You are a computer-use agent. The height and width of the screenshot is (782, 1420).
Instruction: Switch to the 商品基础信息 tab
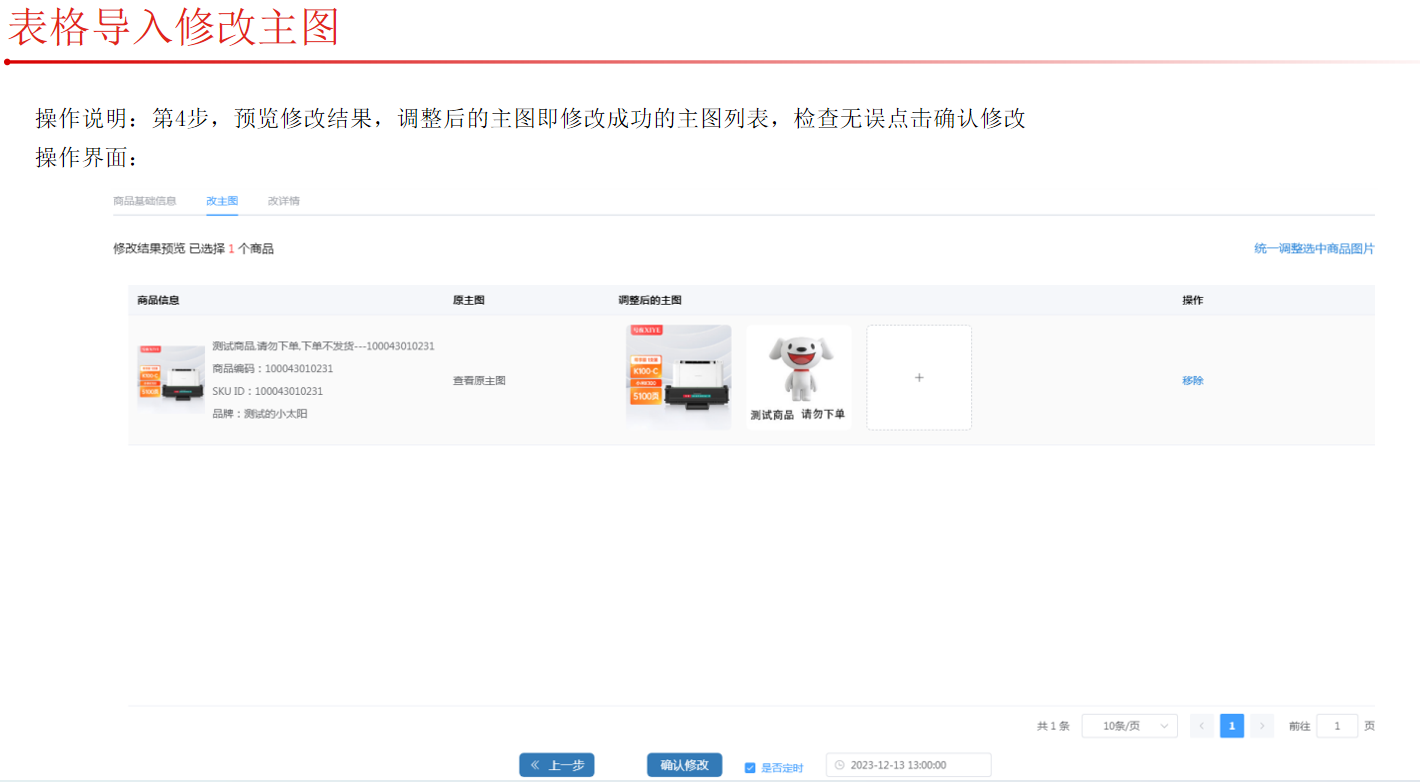pyautogui.click(x=145, y=201)
